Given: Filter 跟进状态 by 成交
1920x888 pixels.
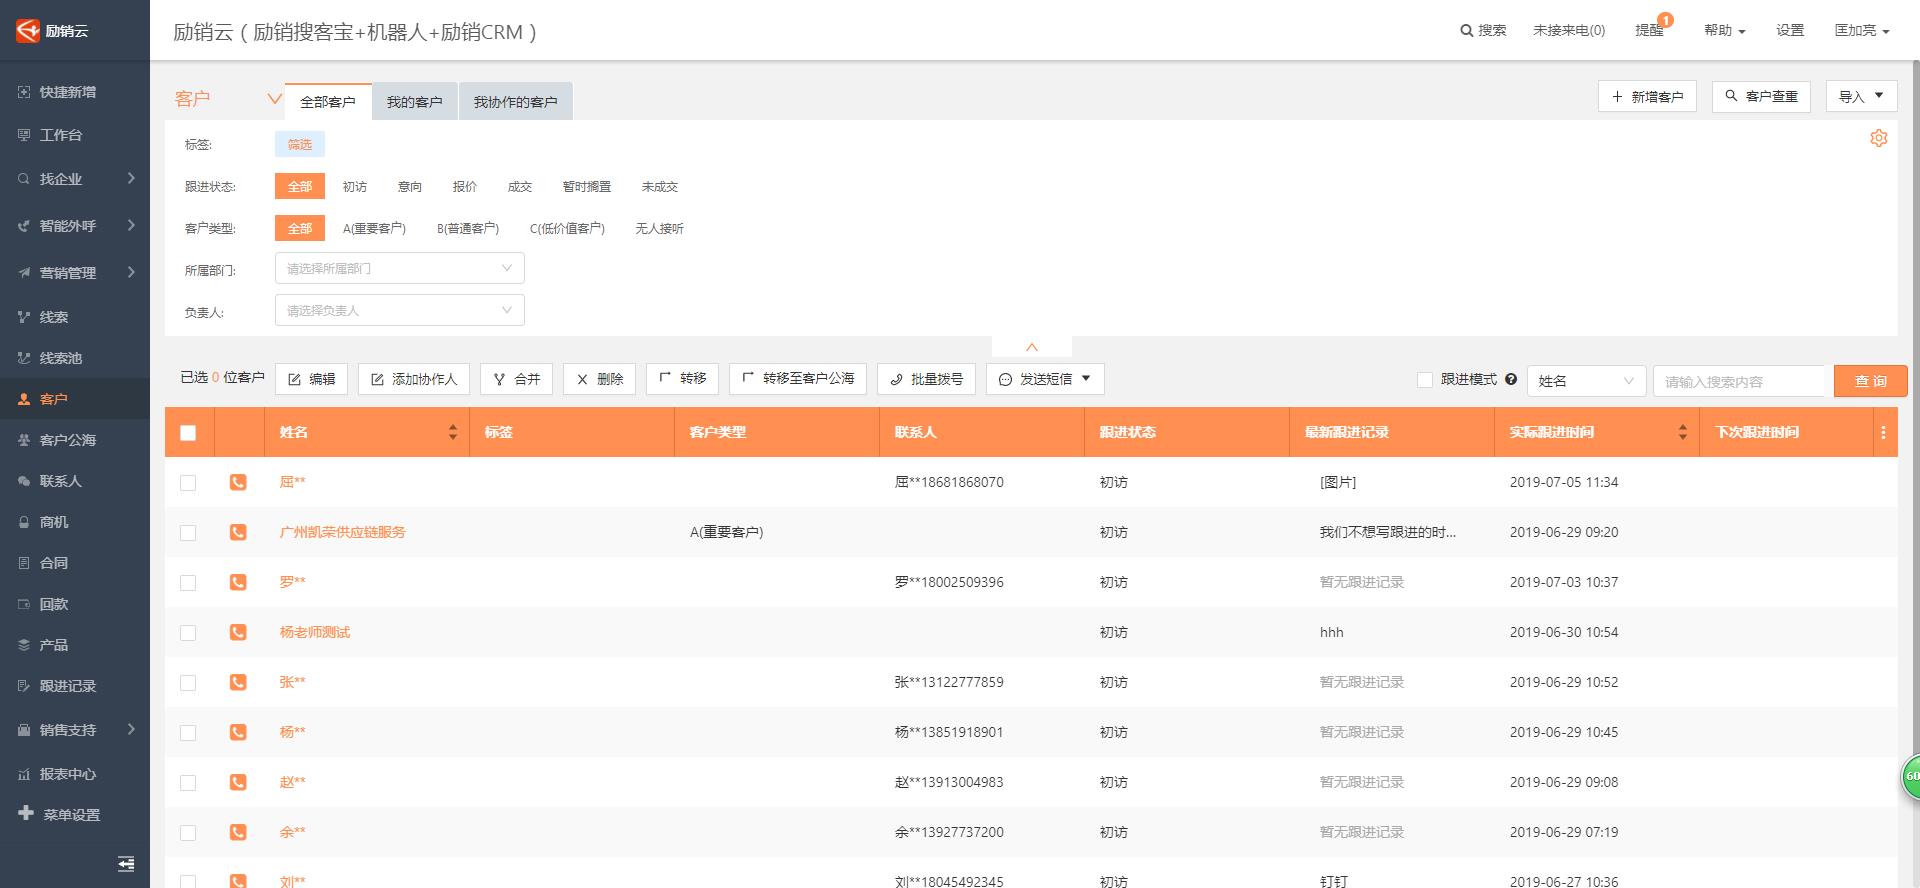Looking at the screenshot, I should coord(520,187).
